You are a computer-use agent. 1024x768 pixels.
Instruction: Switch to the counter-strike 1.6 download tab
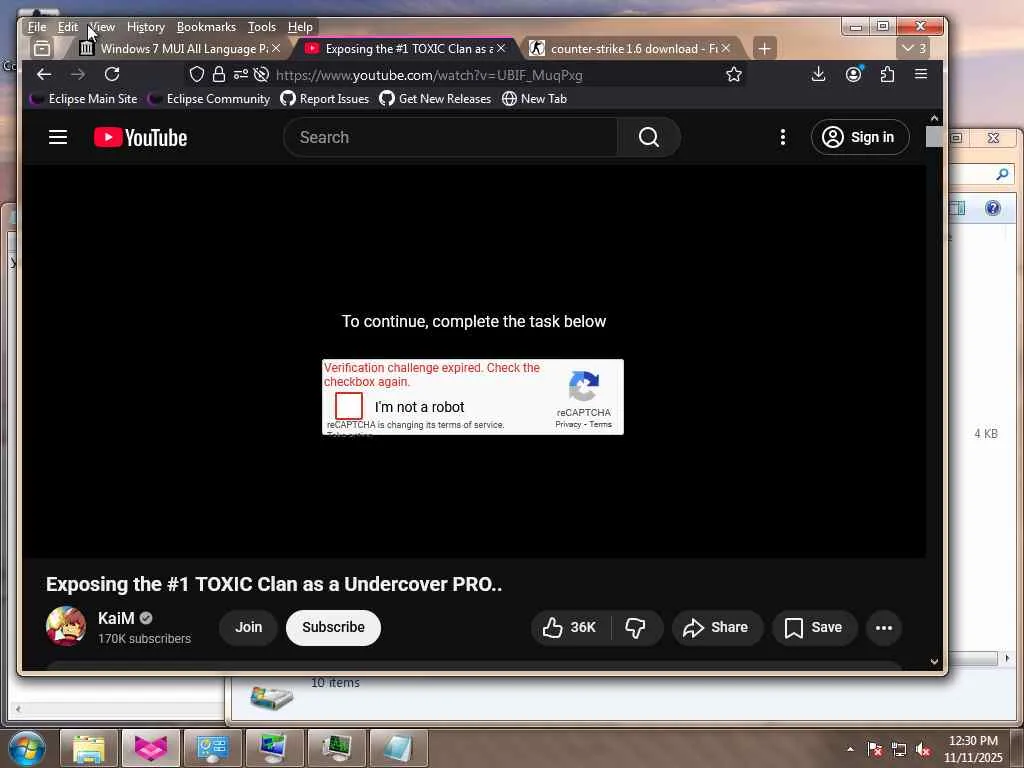(x=626, y=48)
